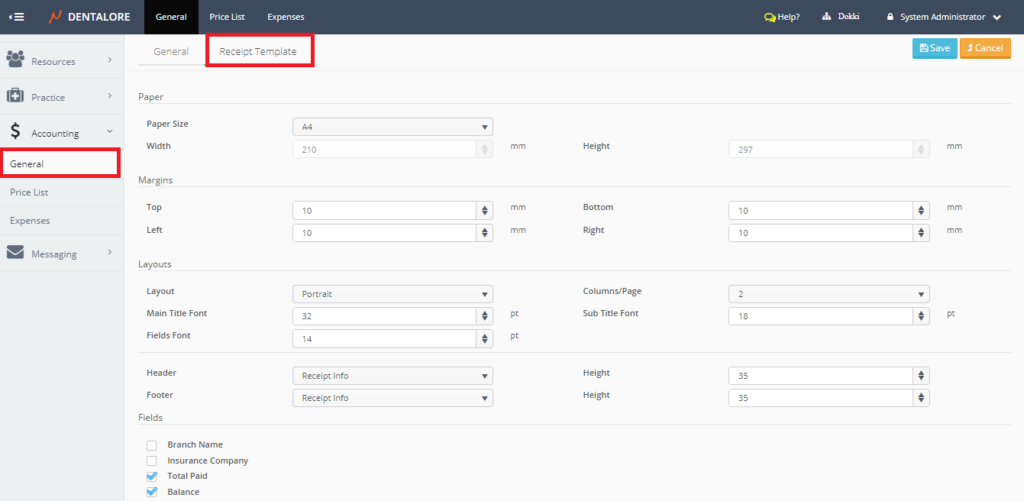Viewport: 1024px width, 501px height.
Task: Click the sidebar collapse hamburger icon
Action: click(x=17, y=17)
